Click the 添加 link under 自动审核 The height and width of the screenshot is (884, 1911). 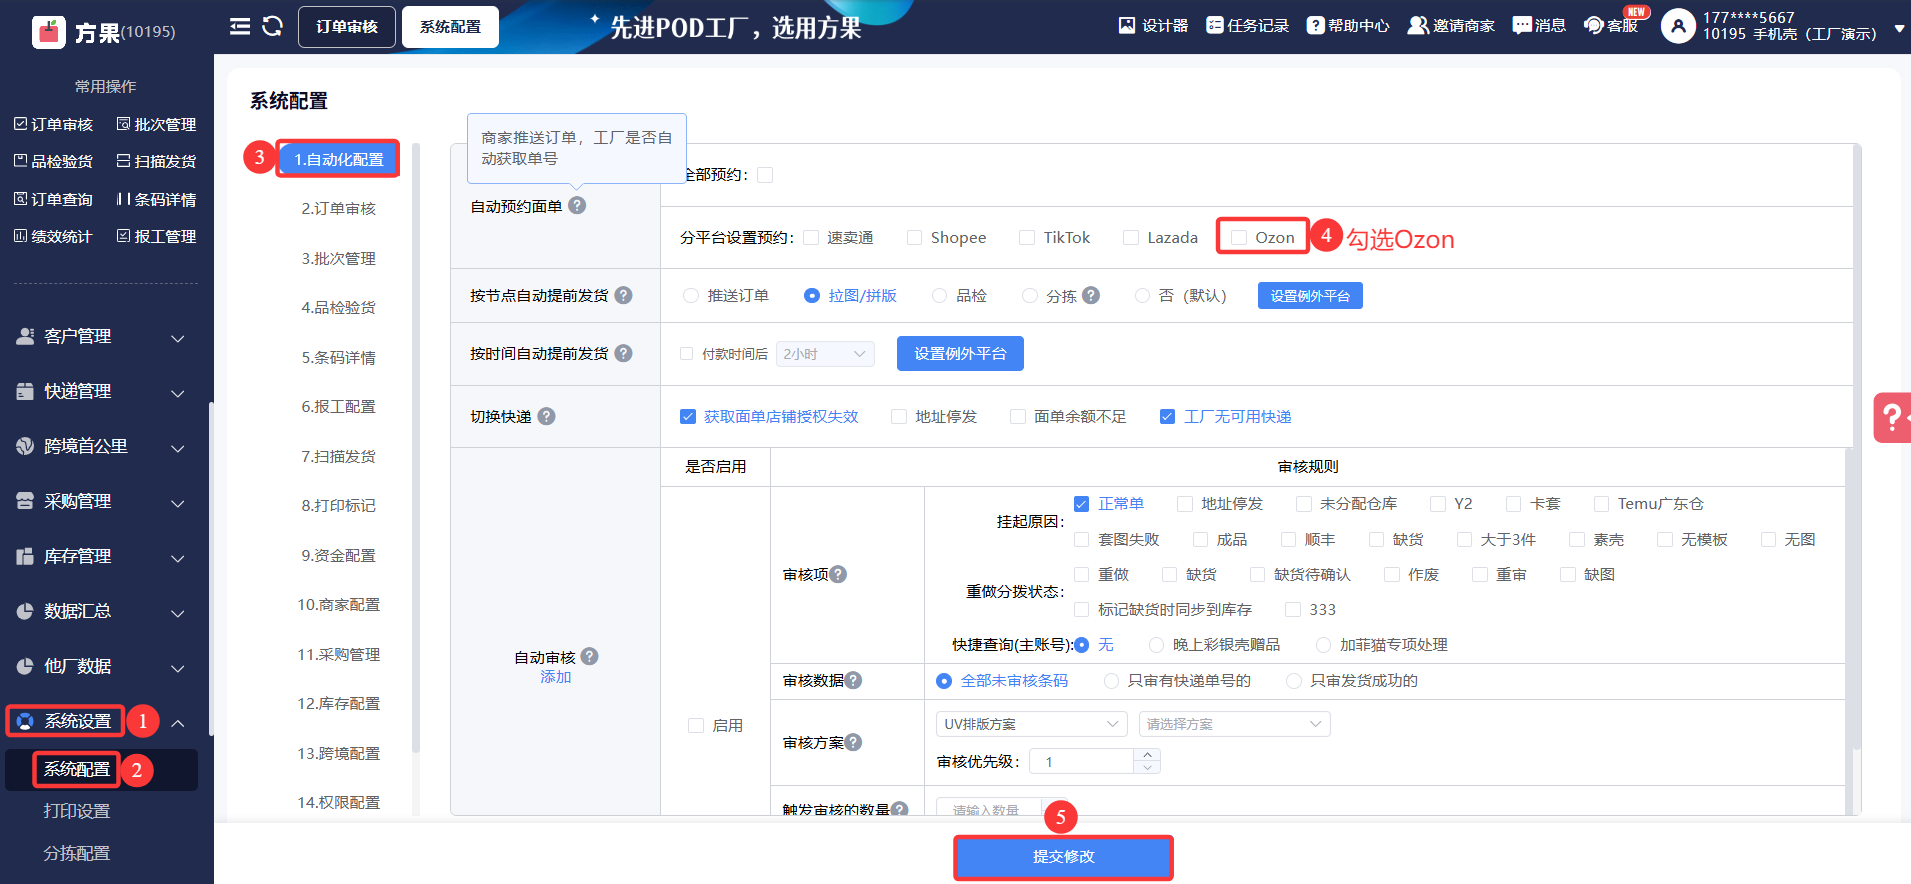click(x=555, y=677)
